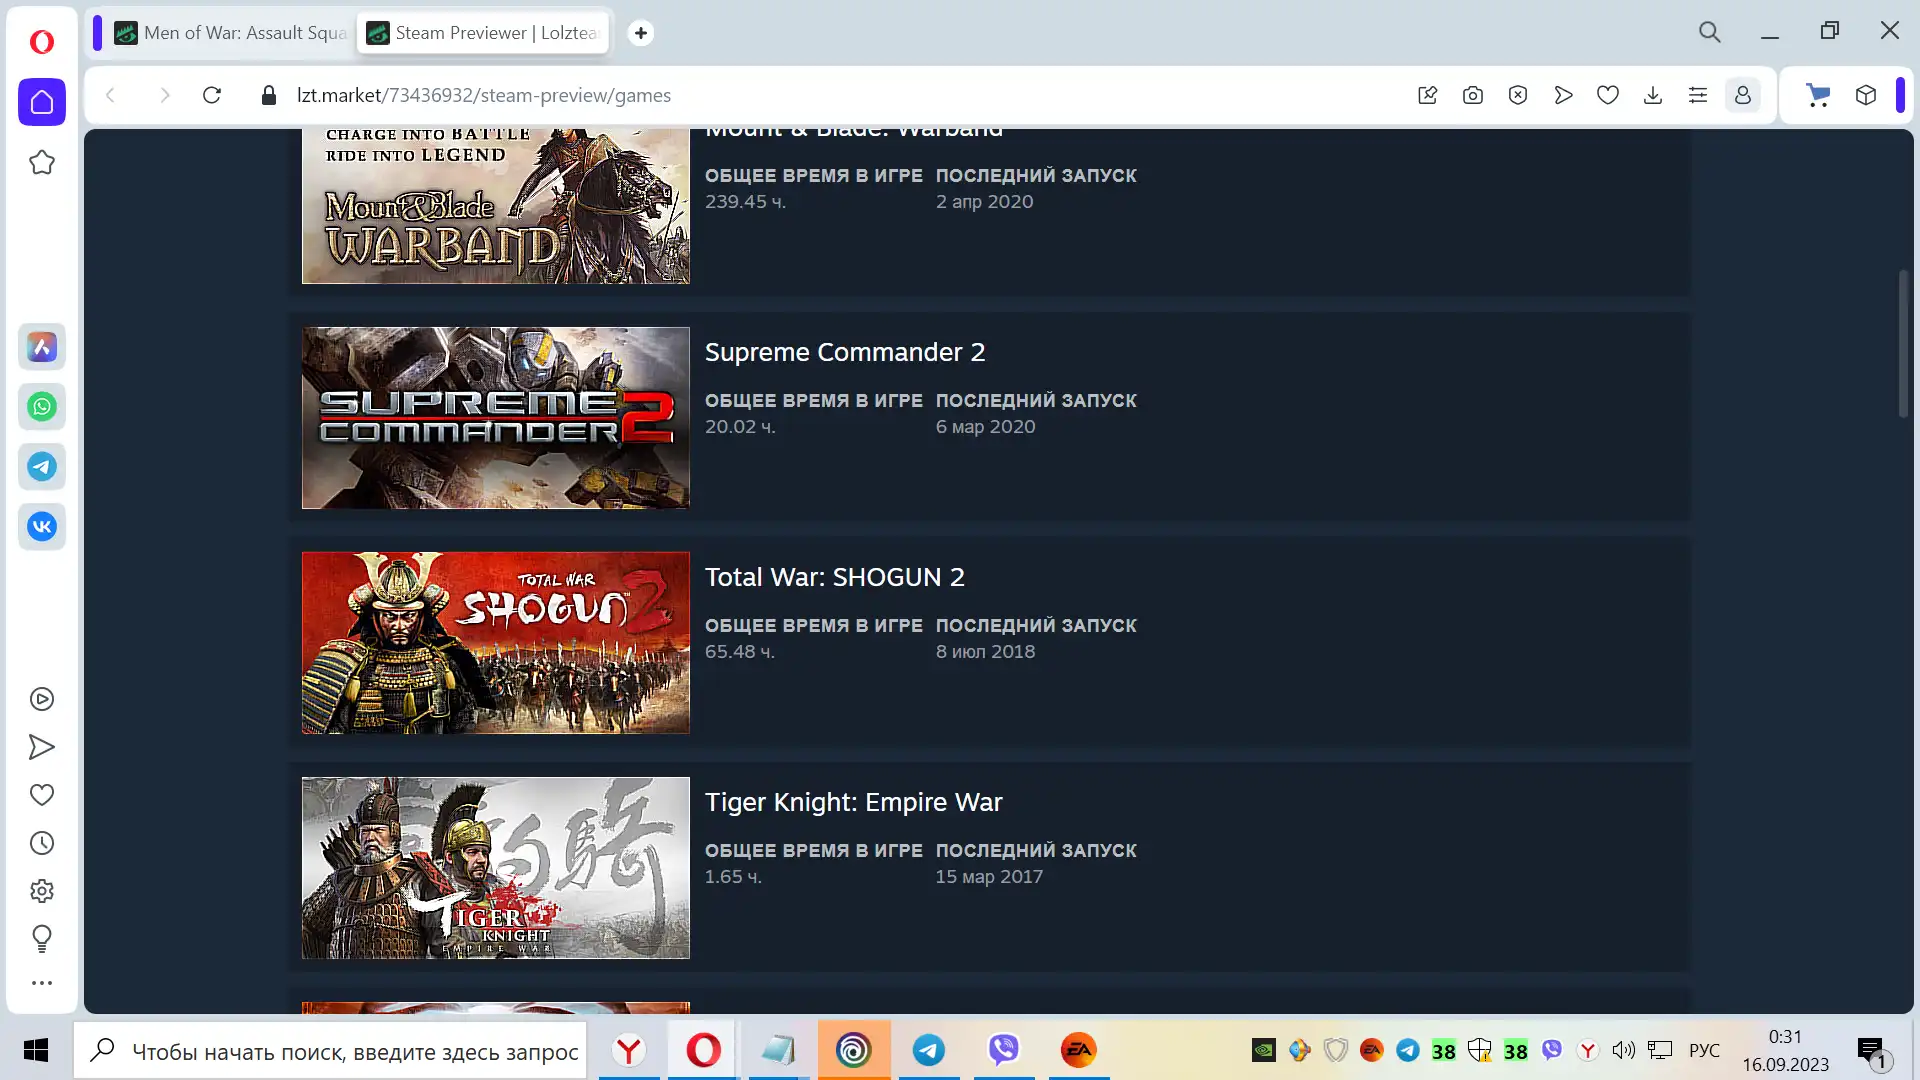Open the notification center icon
1920x1080 pixels.
[x=1871, y=1050]
